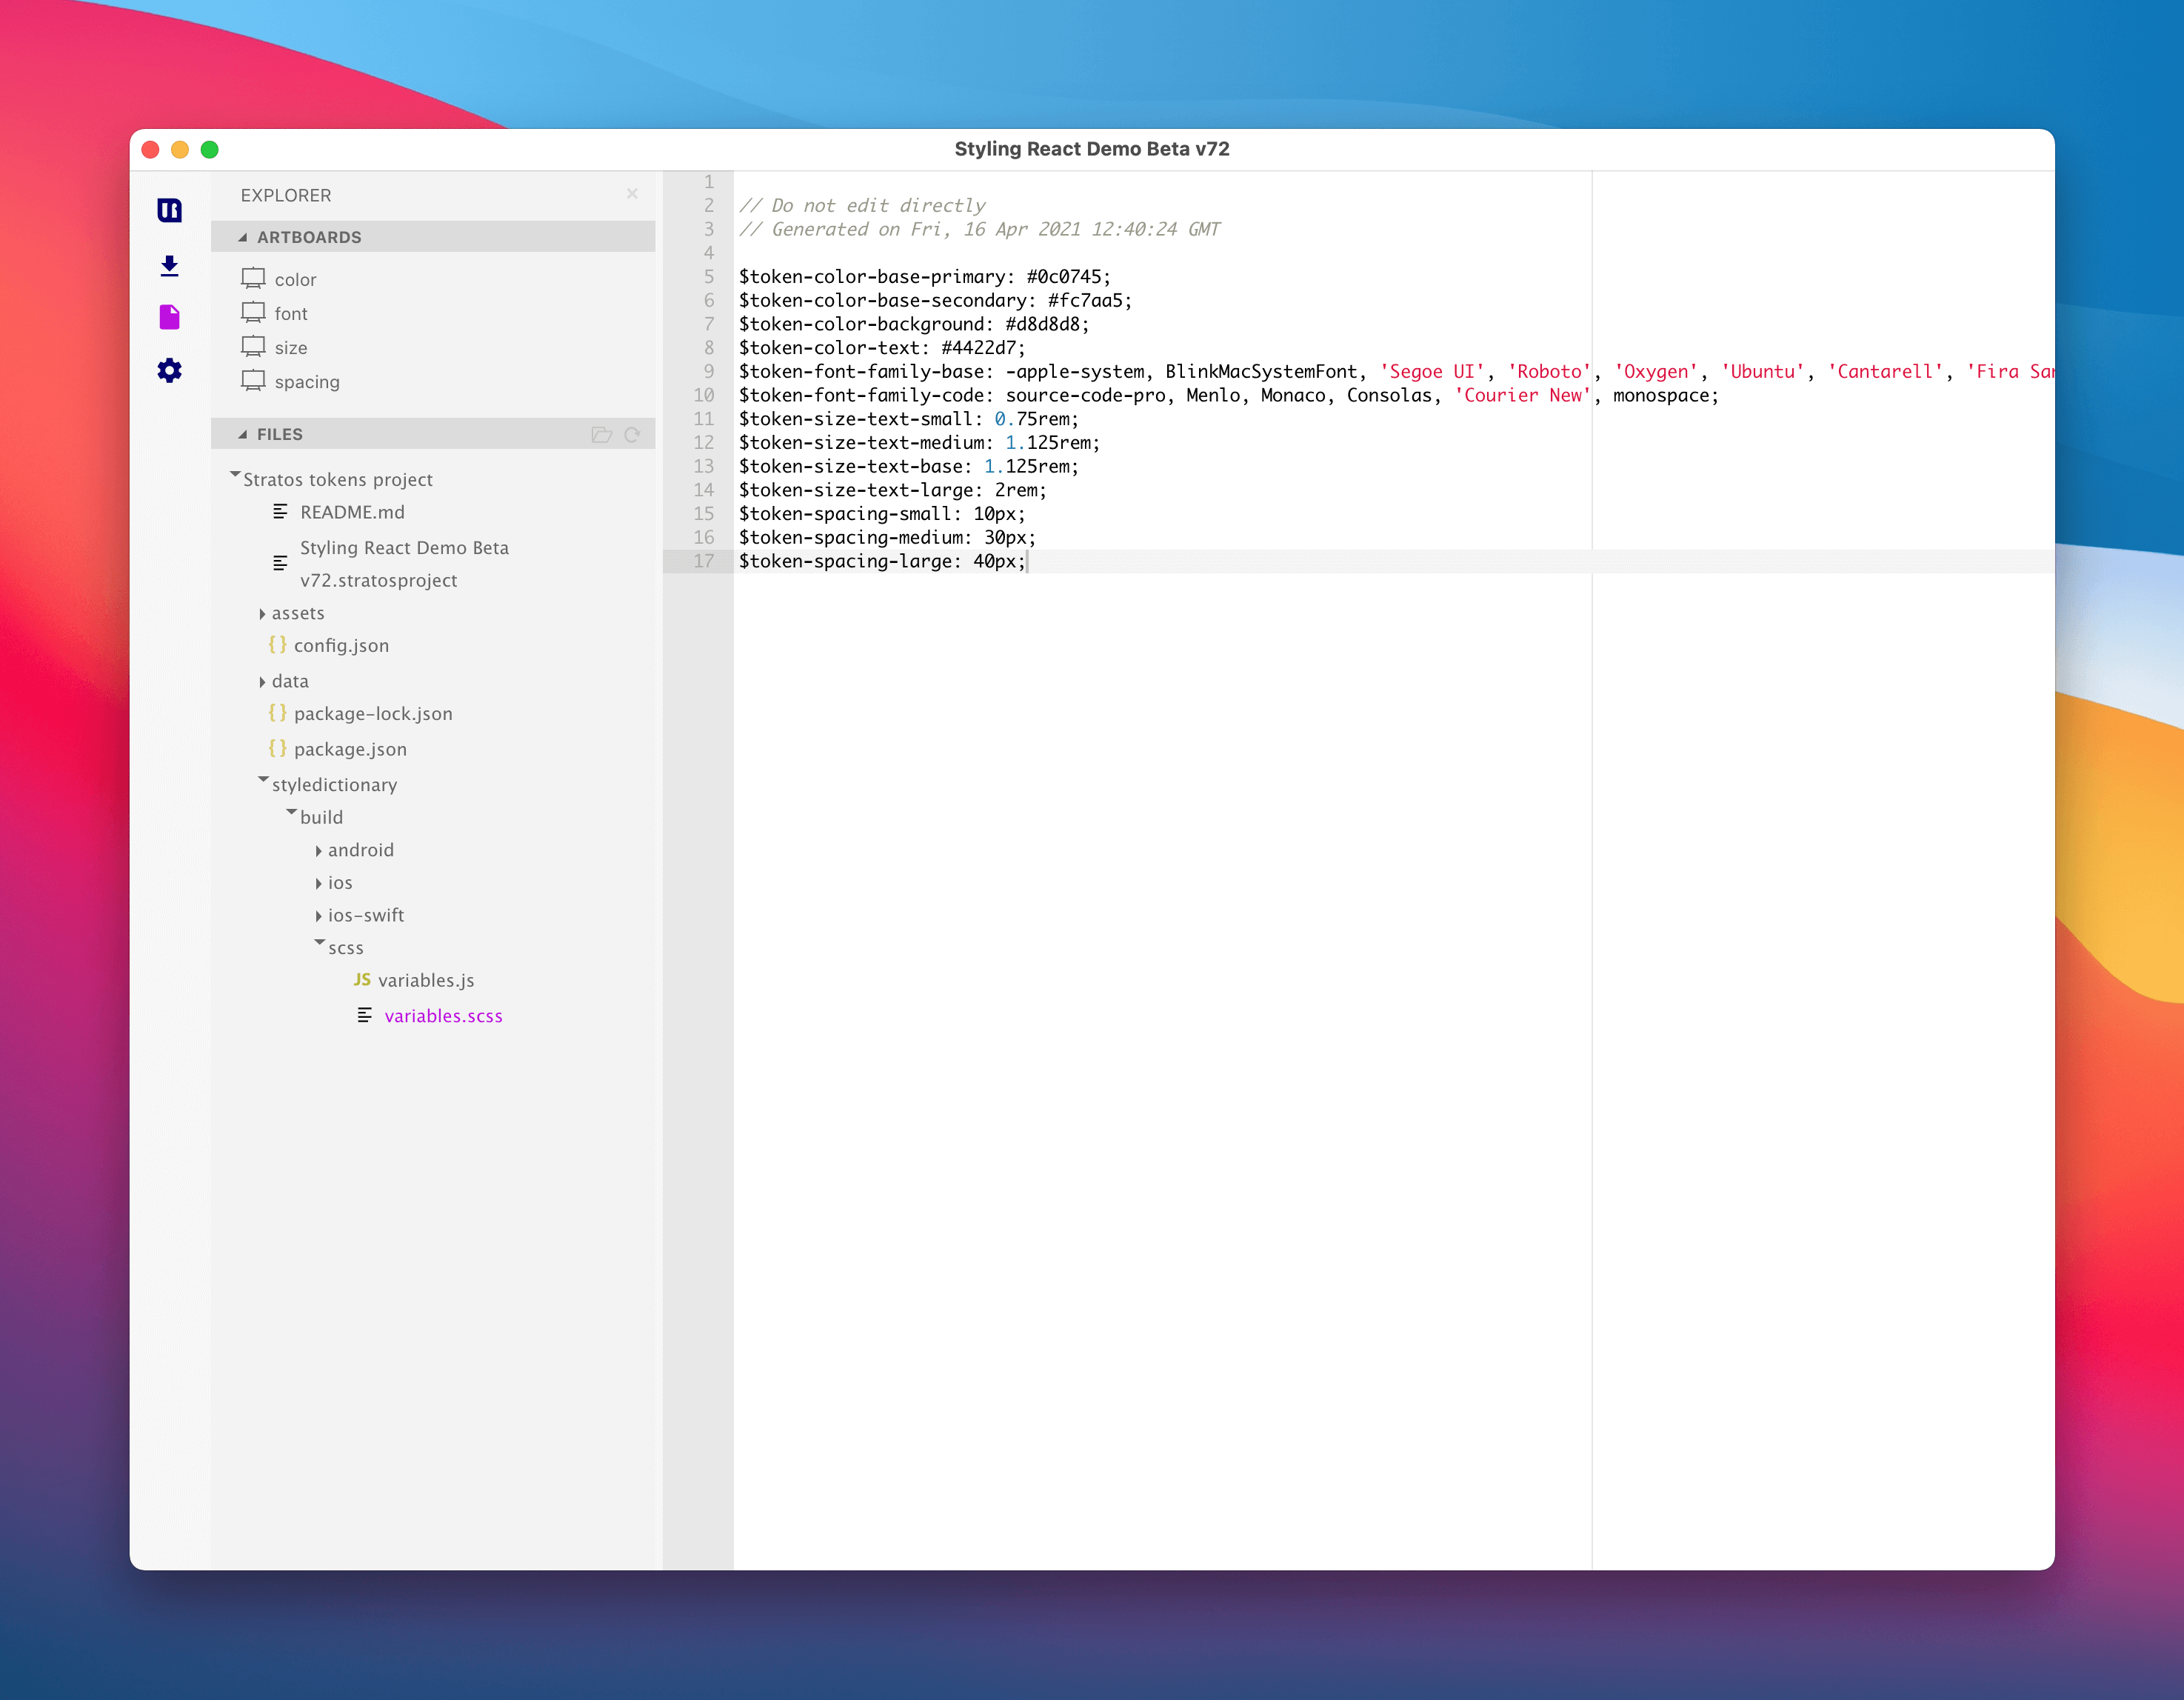Collapse the ARTBOARDS section
This screenshot has width=2184, height=1700.
pyautogui.click(x=242, y=237)
